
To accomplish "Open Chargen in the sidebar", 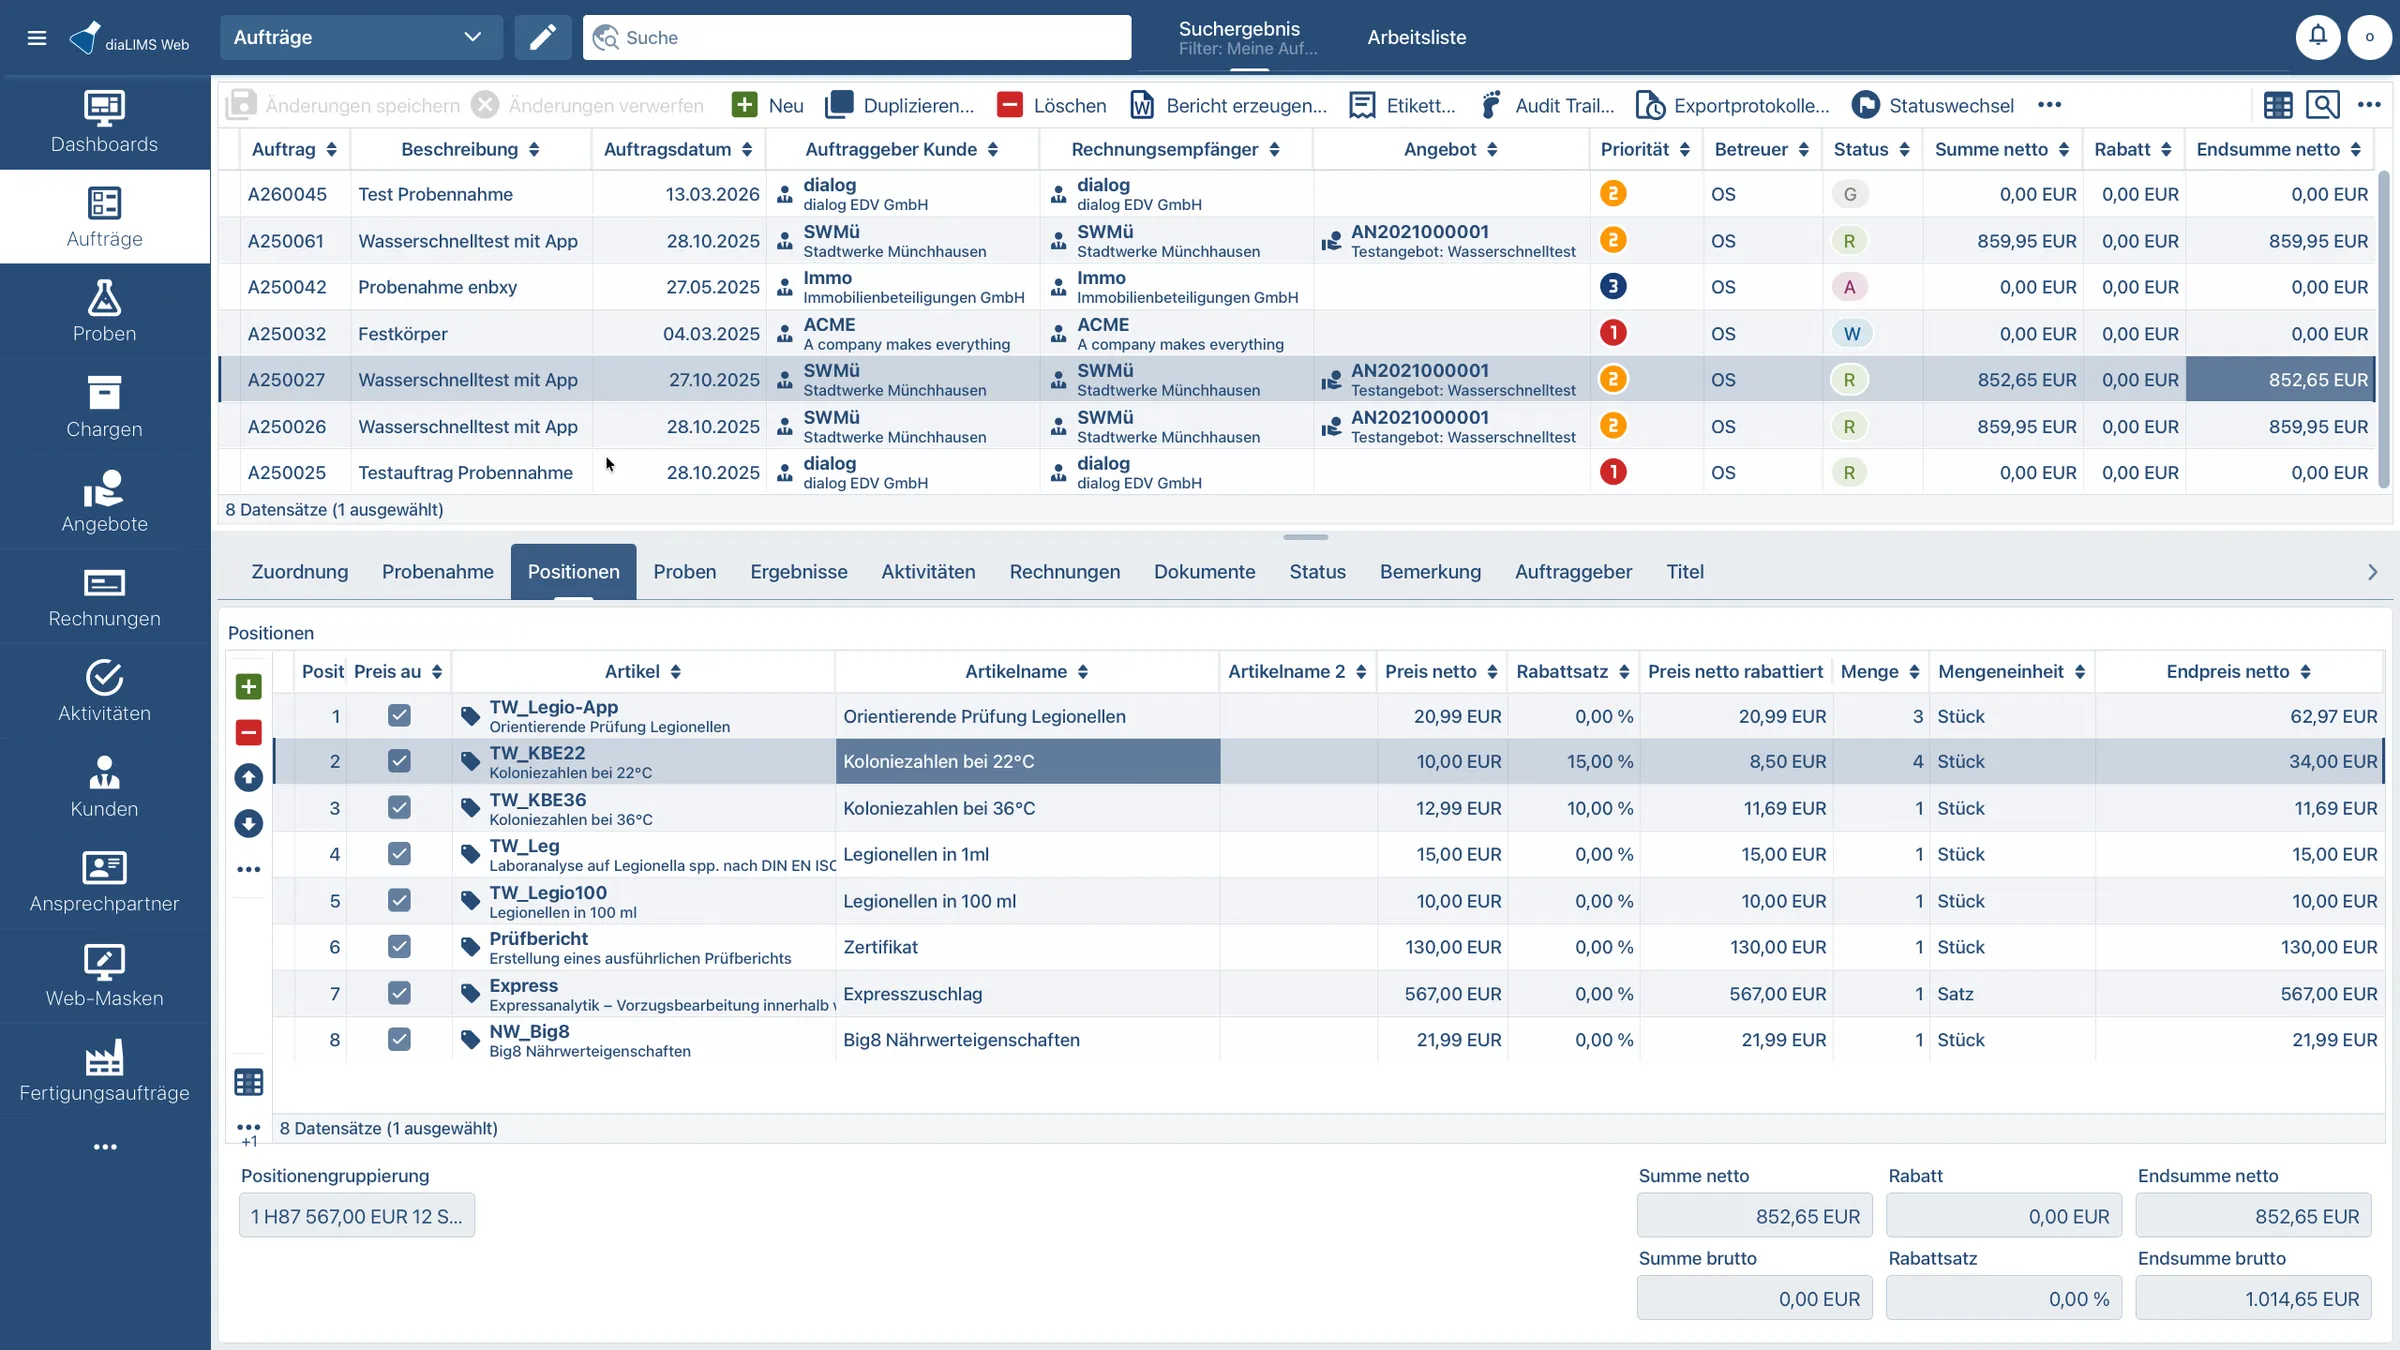I will pos(105,407).
